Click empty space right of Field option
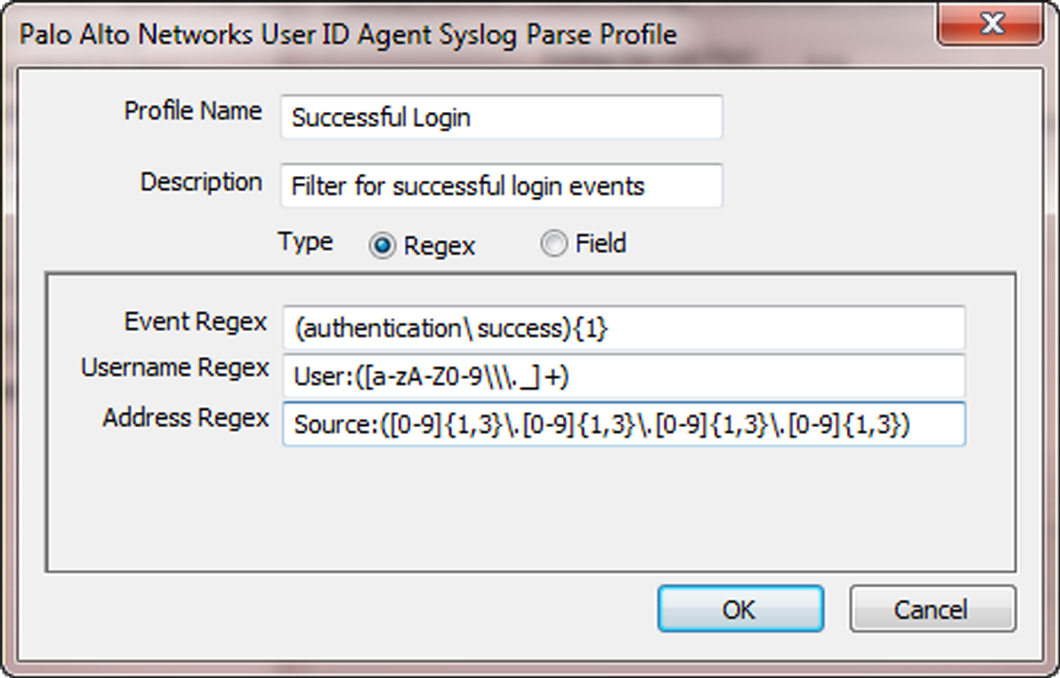 820,245
